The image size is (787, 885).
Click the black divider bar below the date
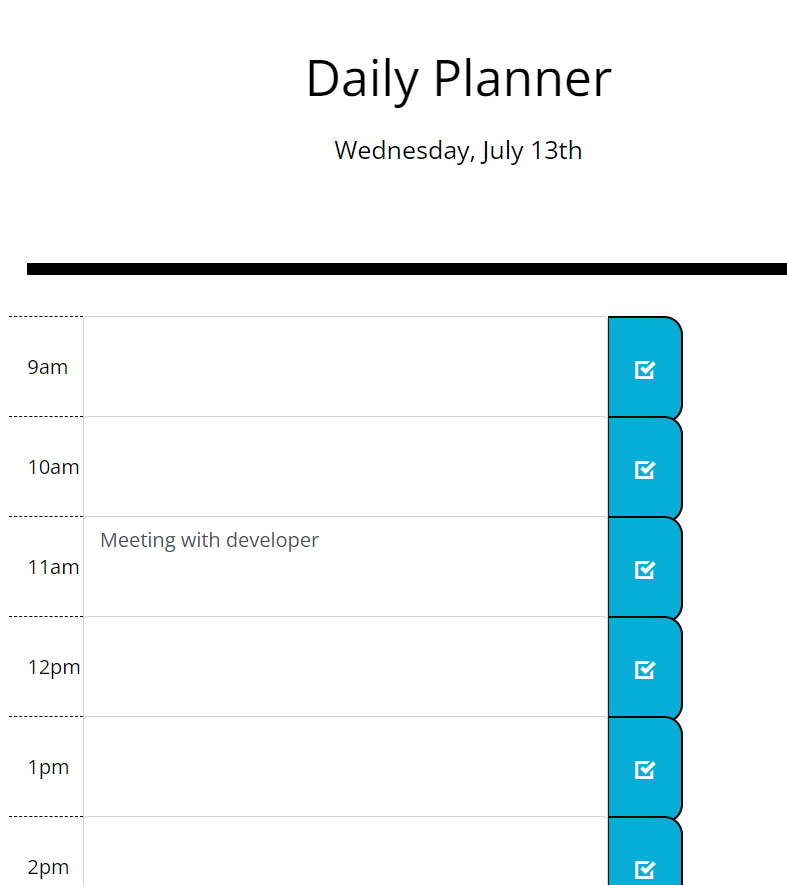coord(405,268)
